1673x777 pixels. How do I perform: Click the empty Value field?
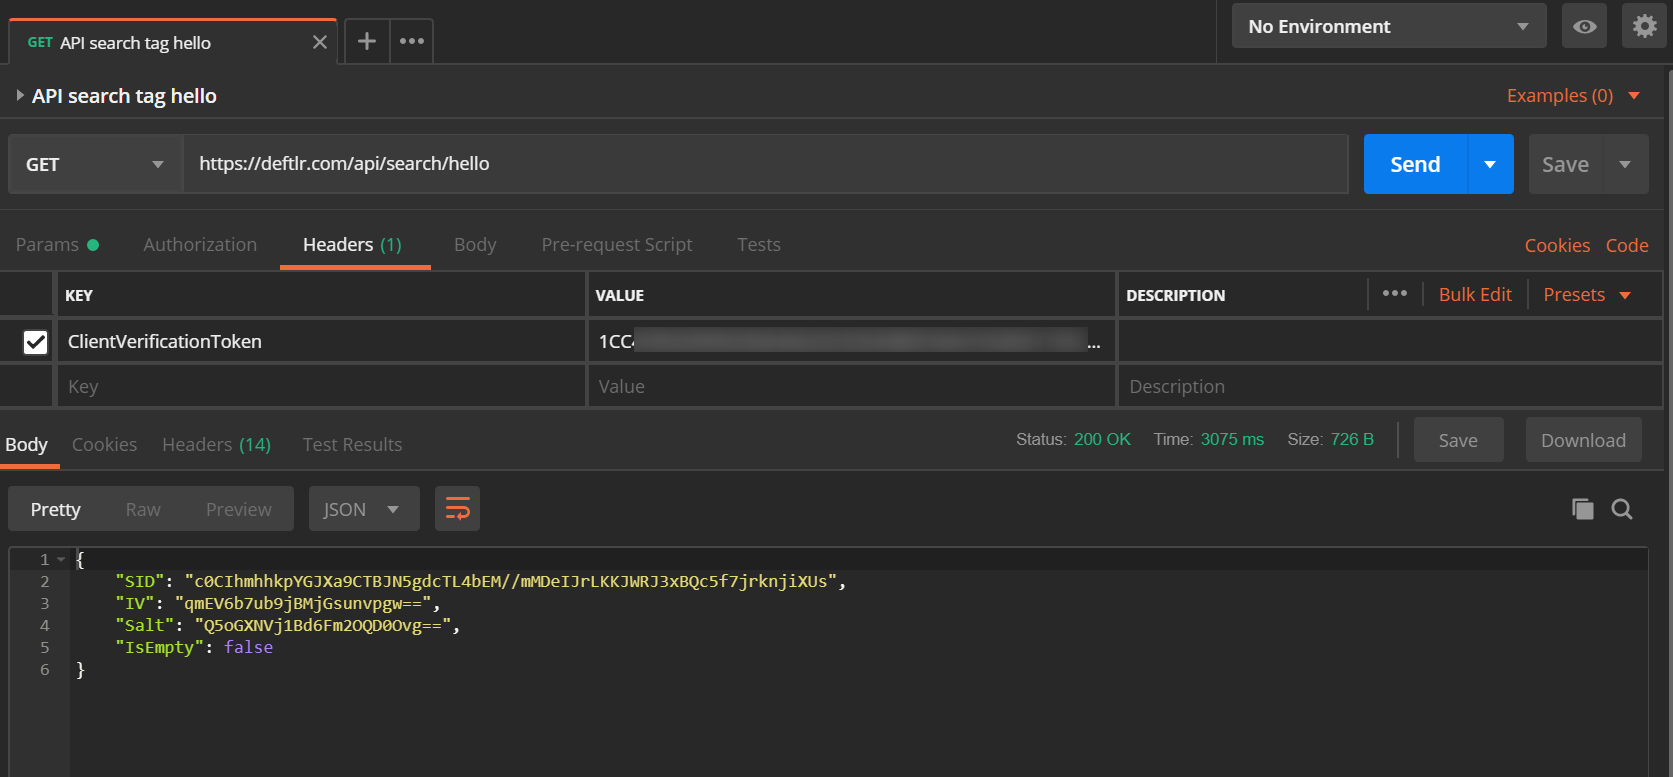point(851,386)
